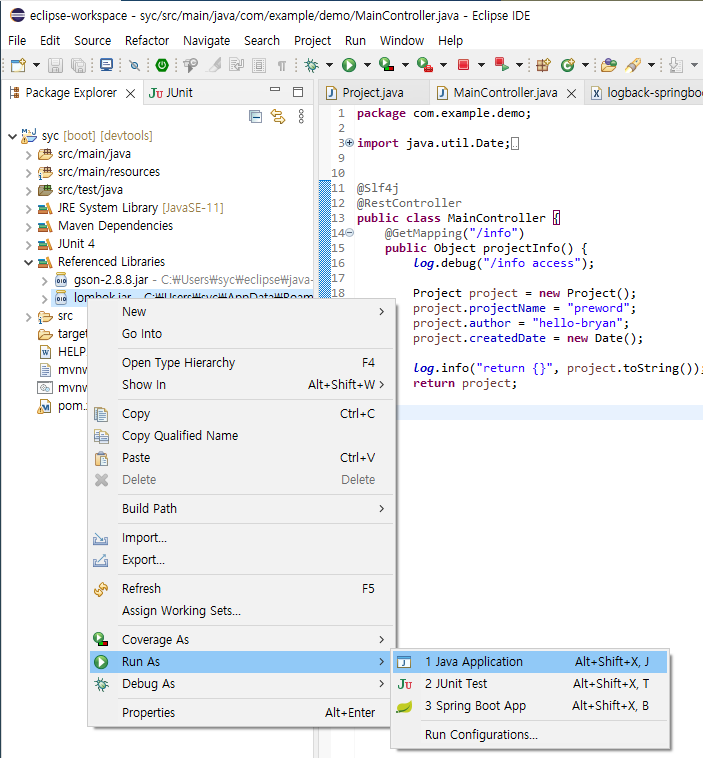This screenshot has height=758, width=703.
Task: Open the Source menu
Action: click(x=92, y=41)
